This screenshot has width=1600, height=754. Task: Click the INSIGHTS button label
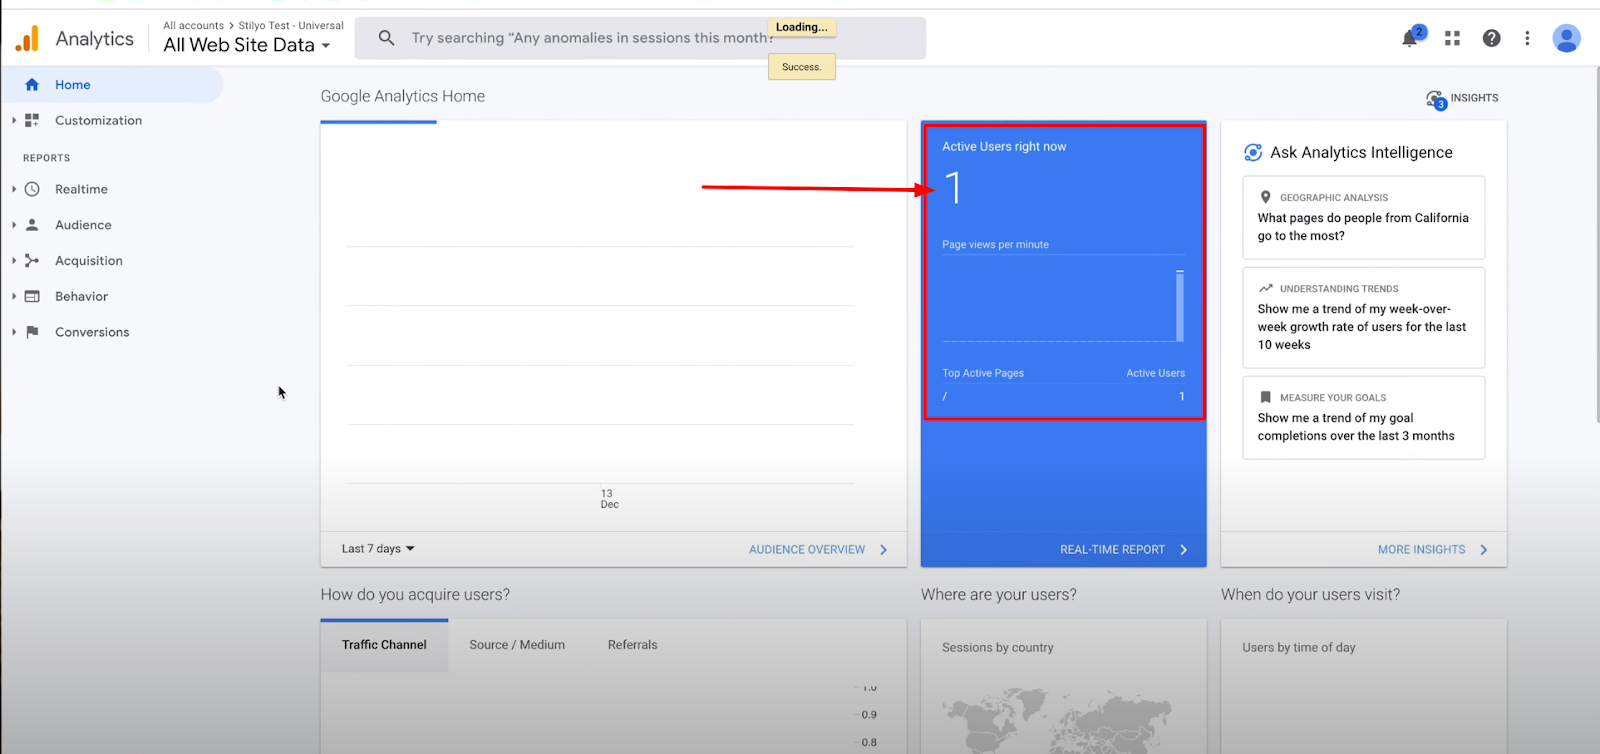[1474, 98]
